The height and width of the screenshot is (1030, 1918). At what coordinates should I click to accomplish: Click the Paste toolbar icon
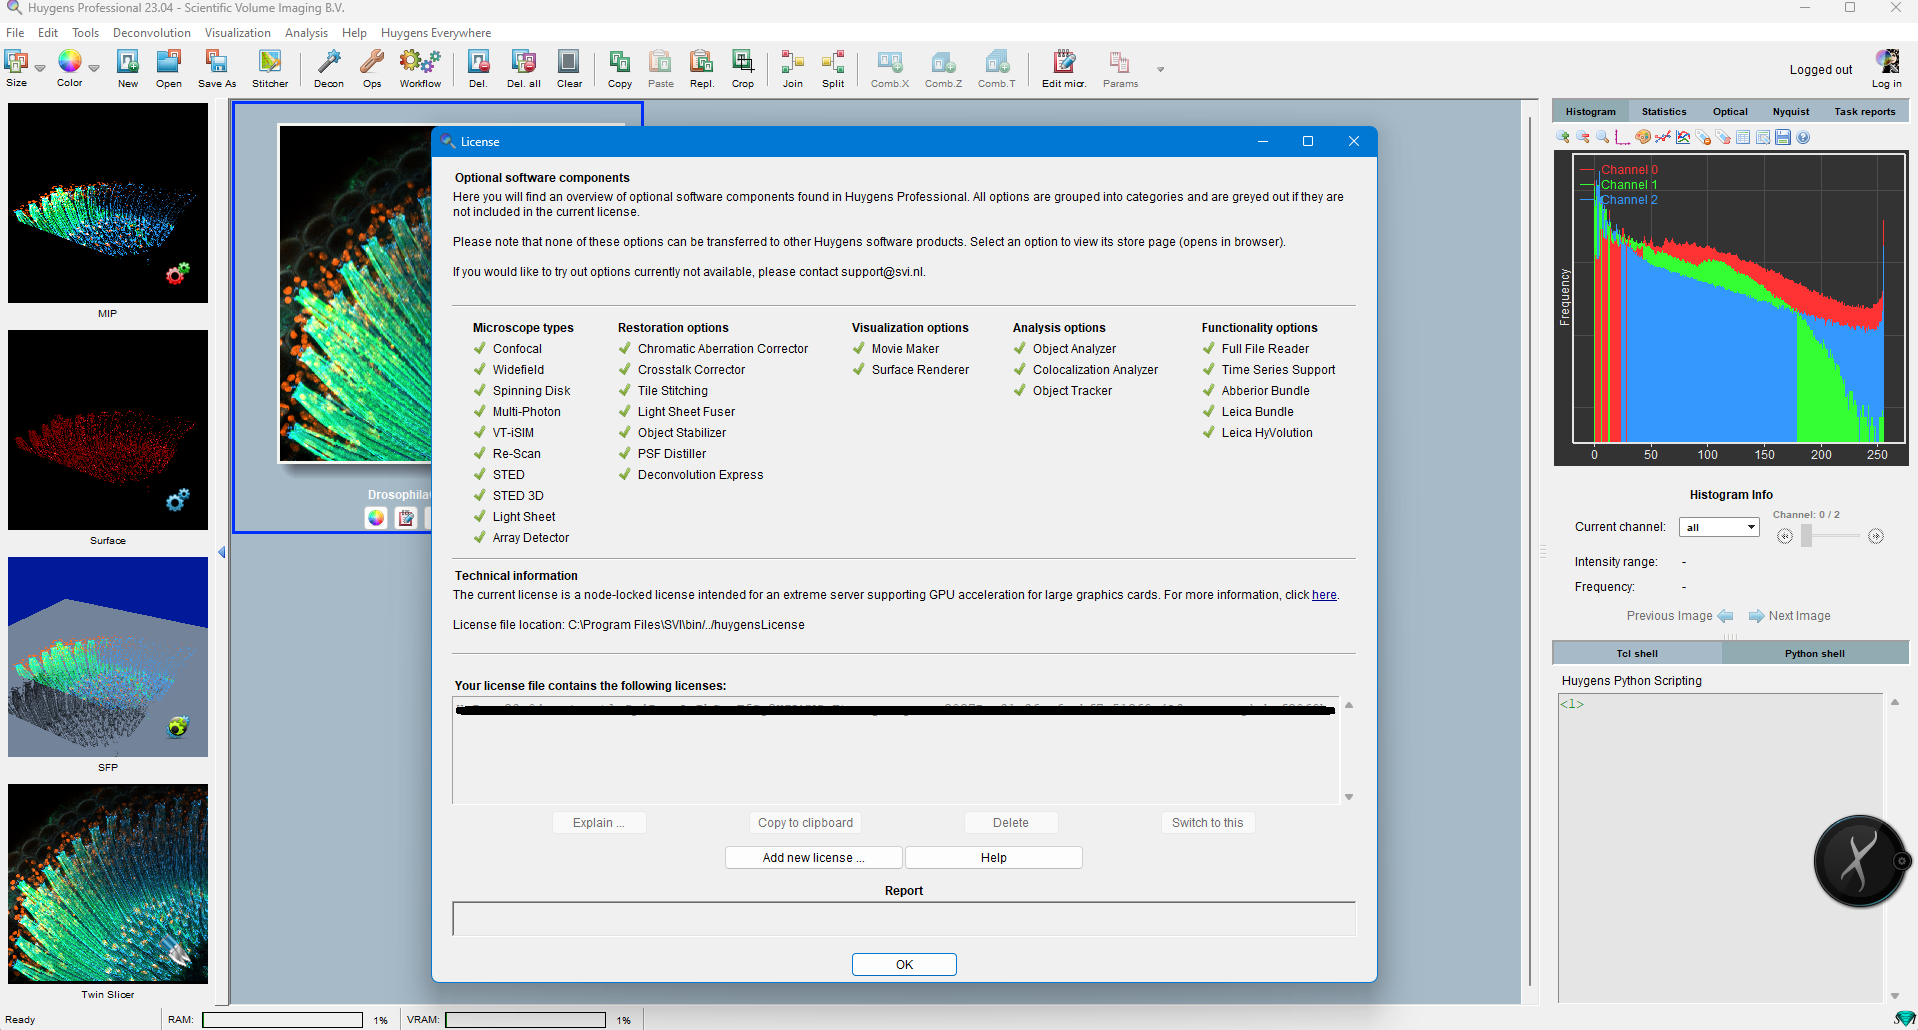tap(661, 69)
